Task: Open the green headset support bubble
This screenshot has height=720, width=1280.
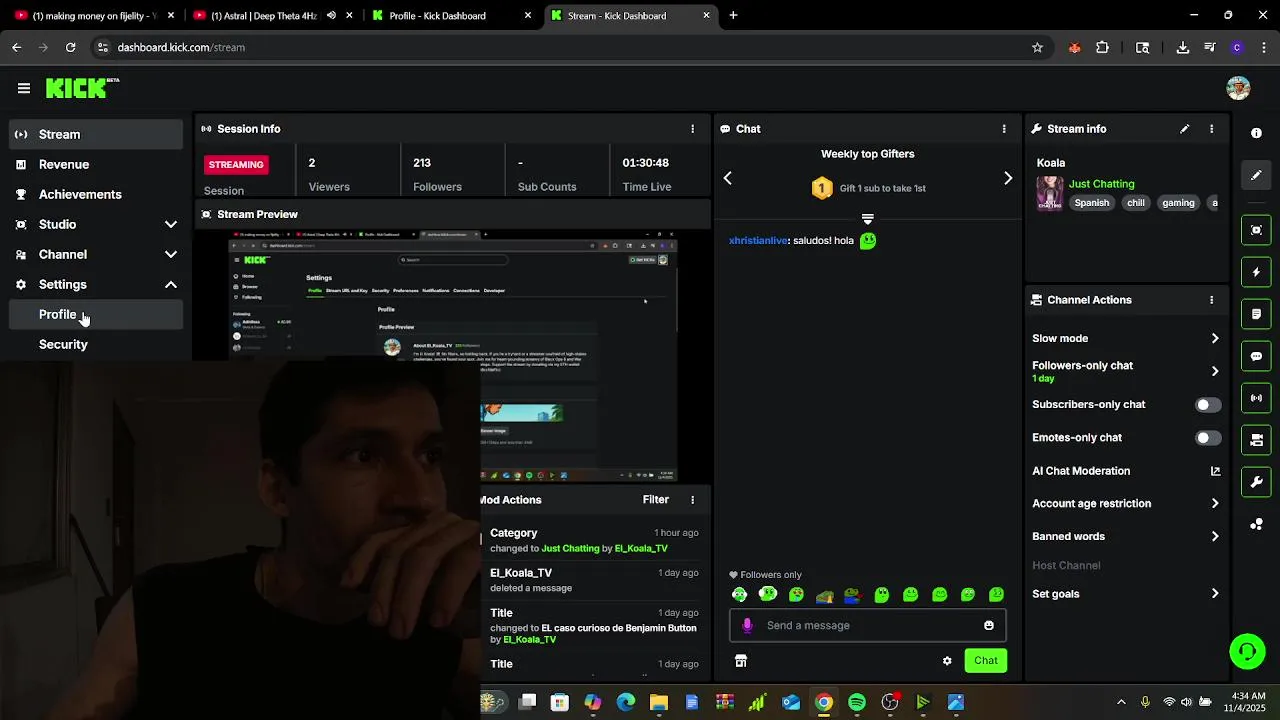Action: (1247, 652)
